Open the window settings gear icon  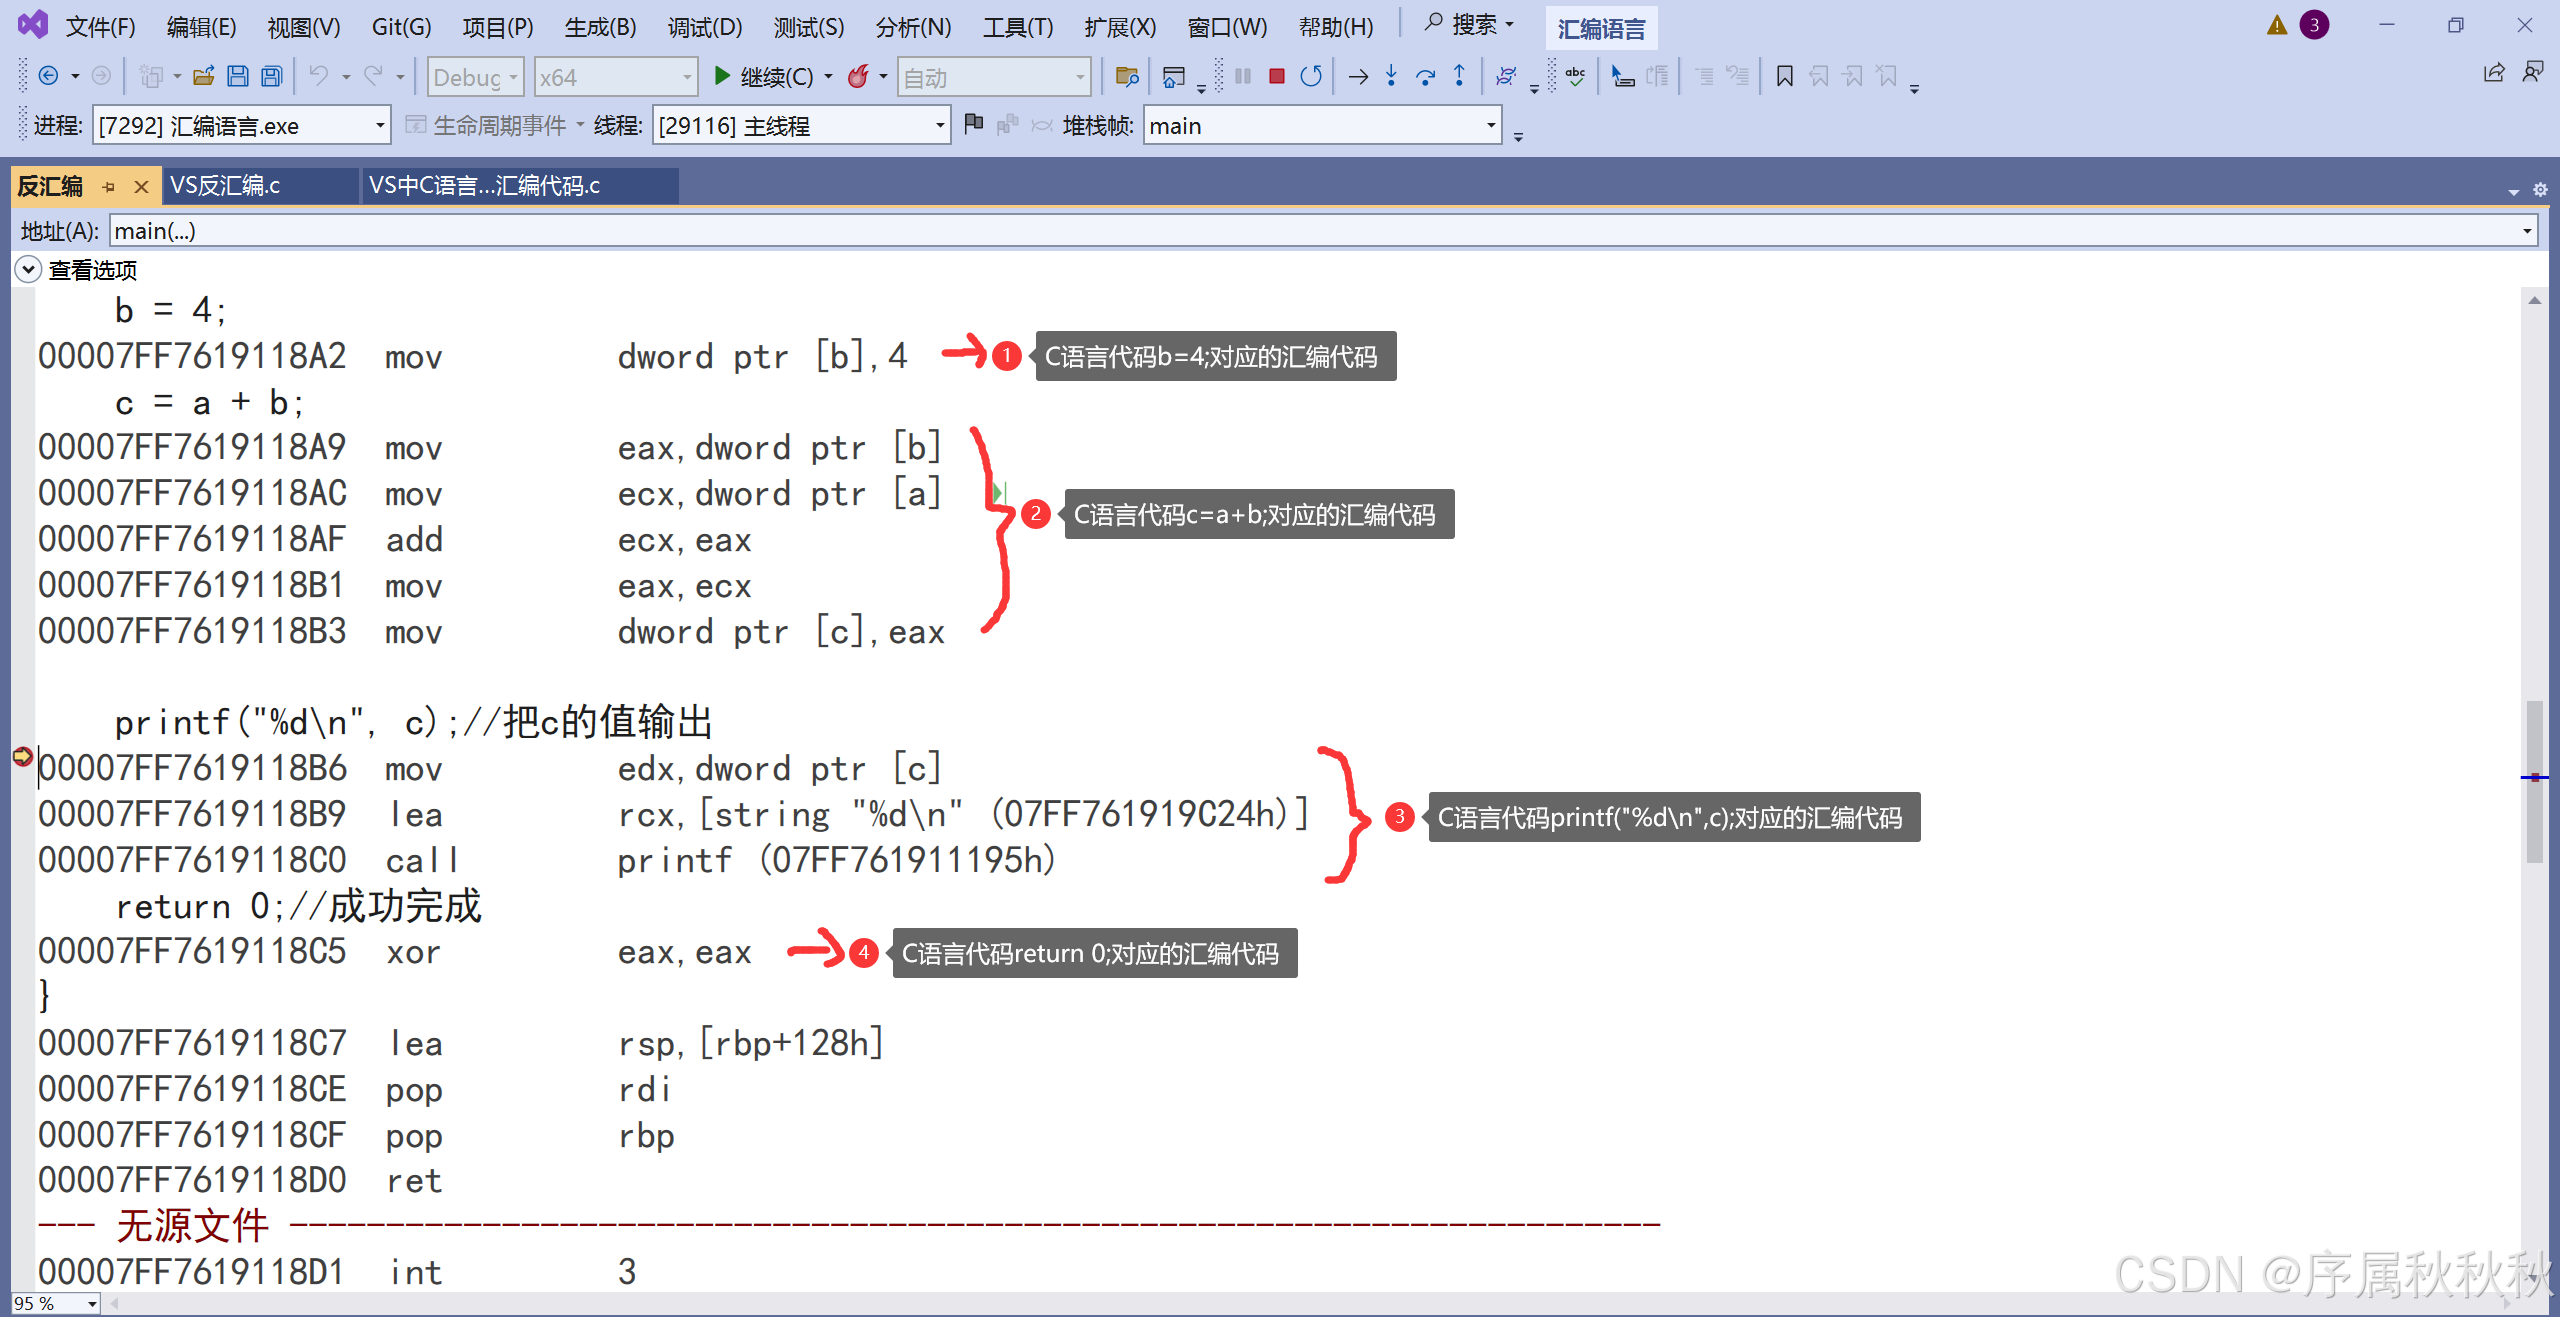(2540, 189)
